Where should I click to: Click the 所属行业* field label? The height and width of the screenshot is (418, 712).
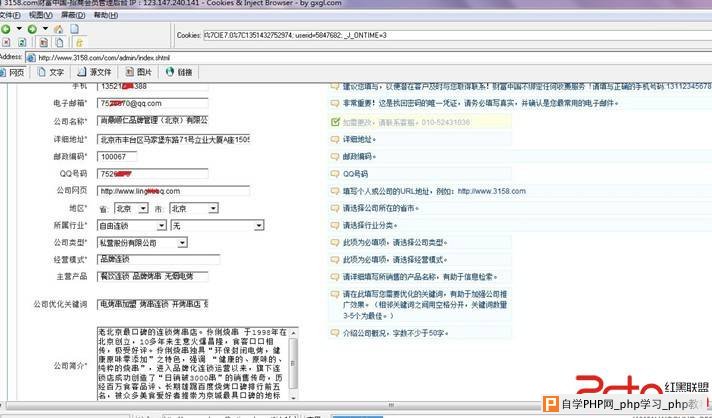coord(70,226)
